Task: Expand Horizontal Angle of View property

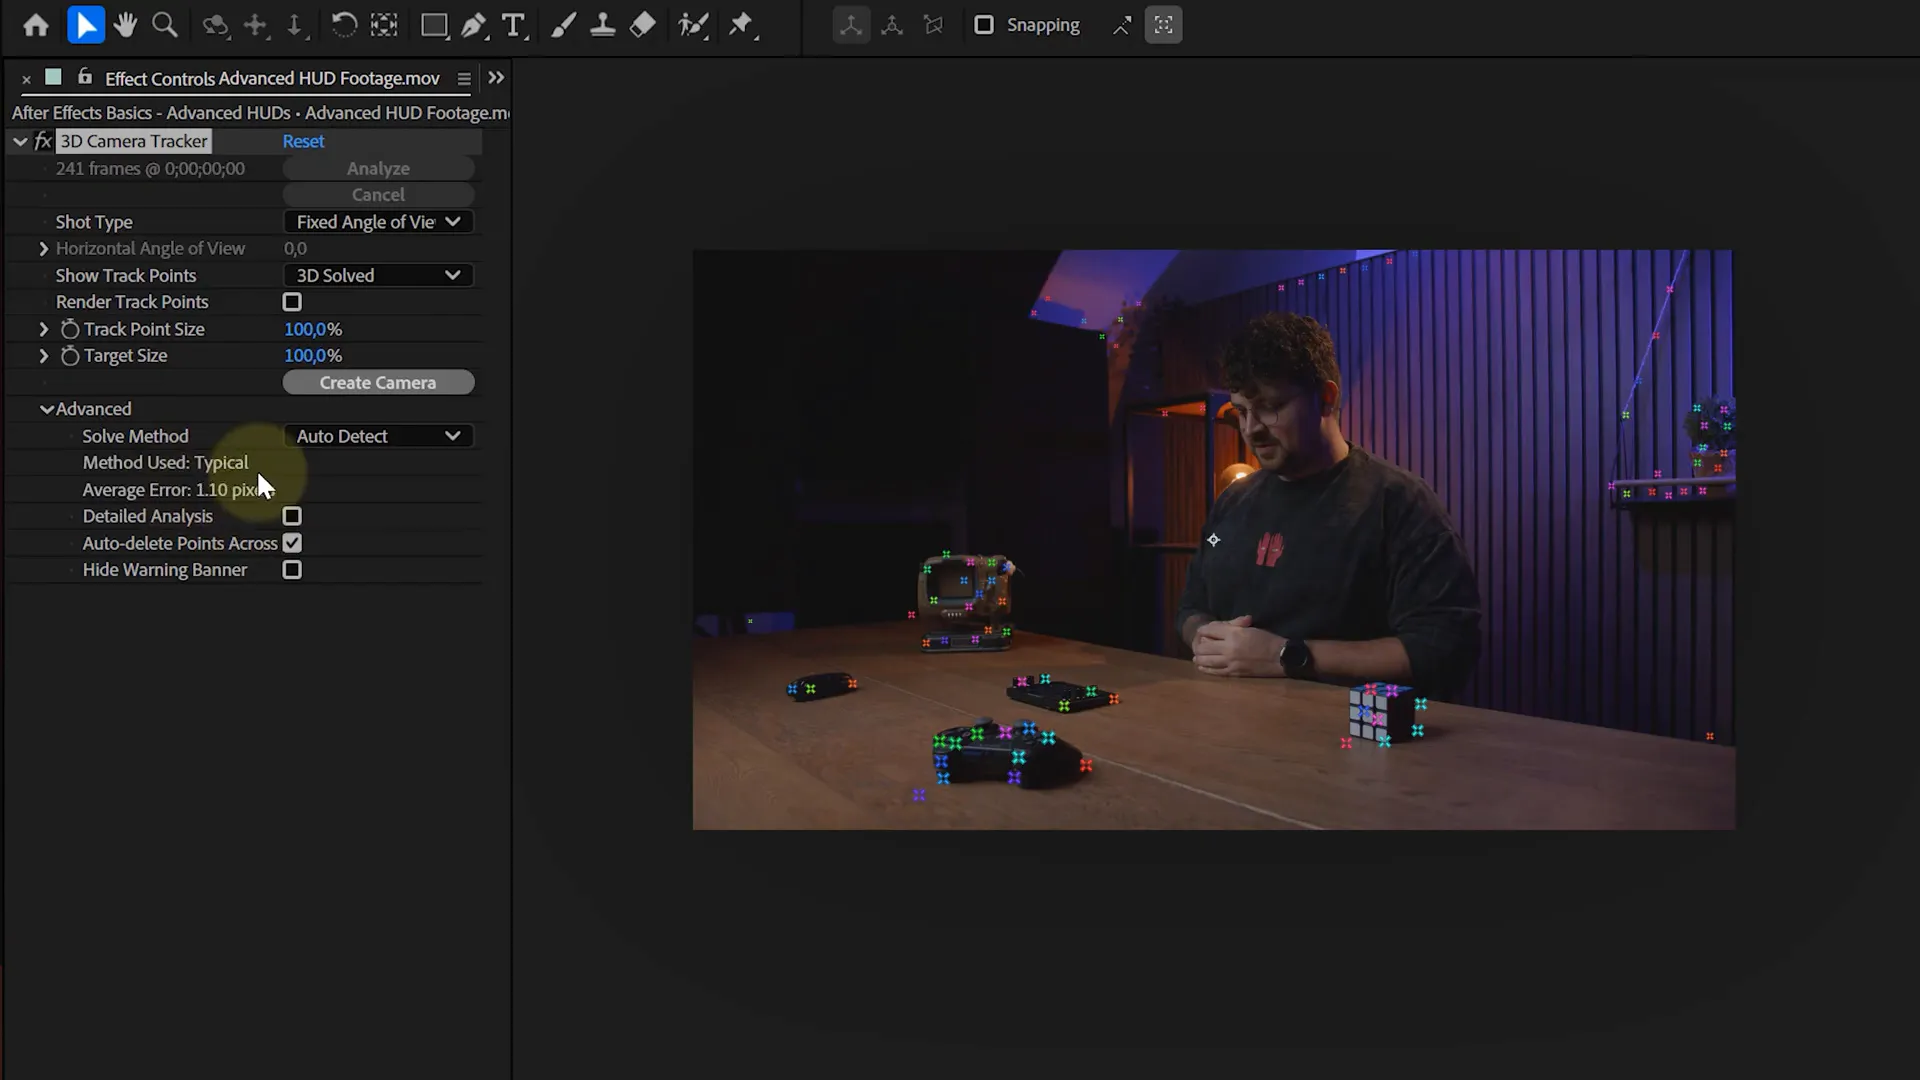Action: [x=43, y=248]
